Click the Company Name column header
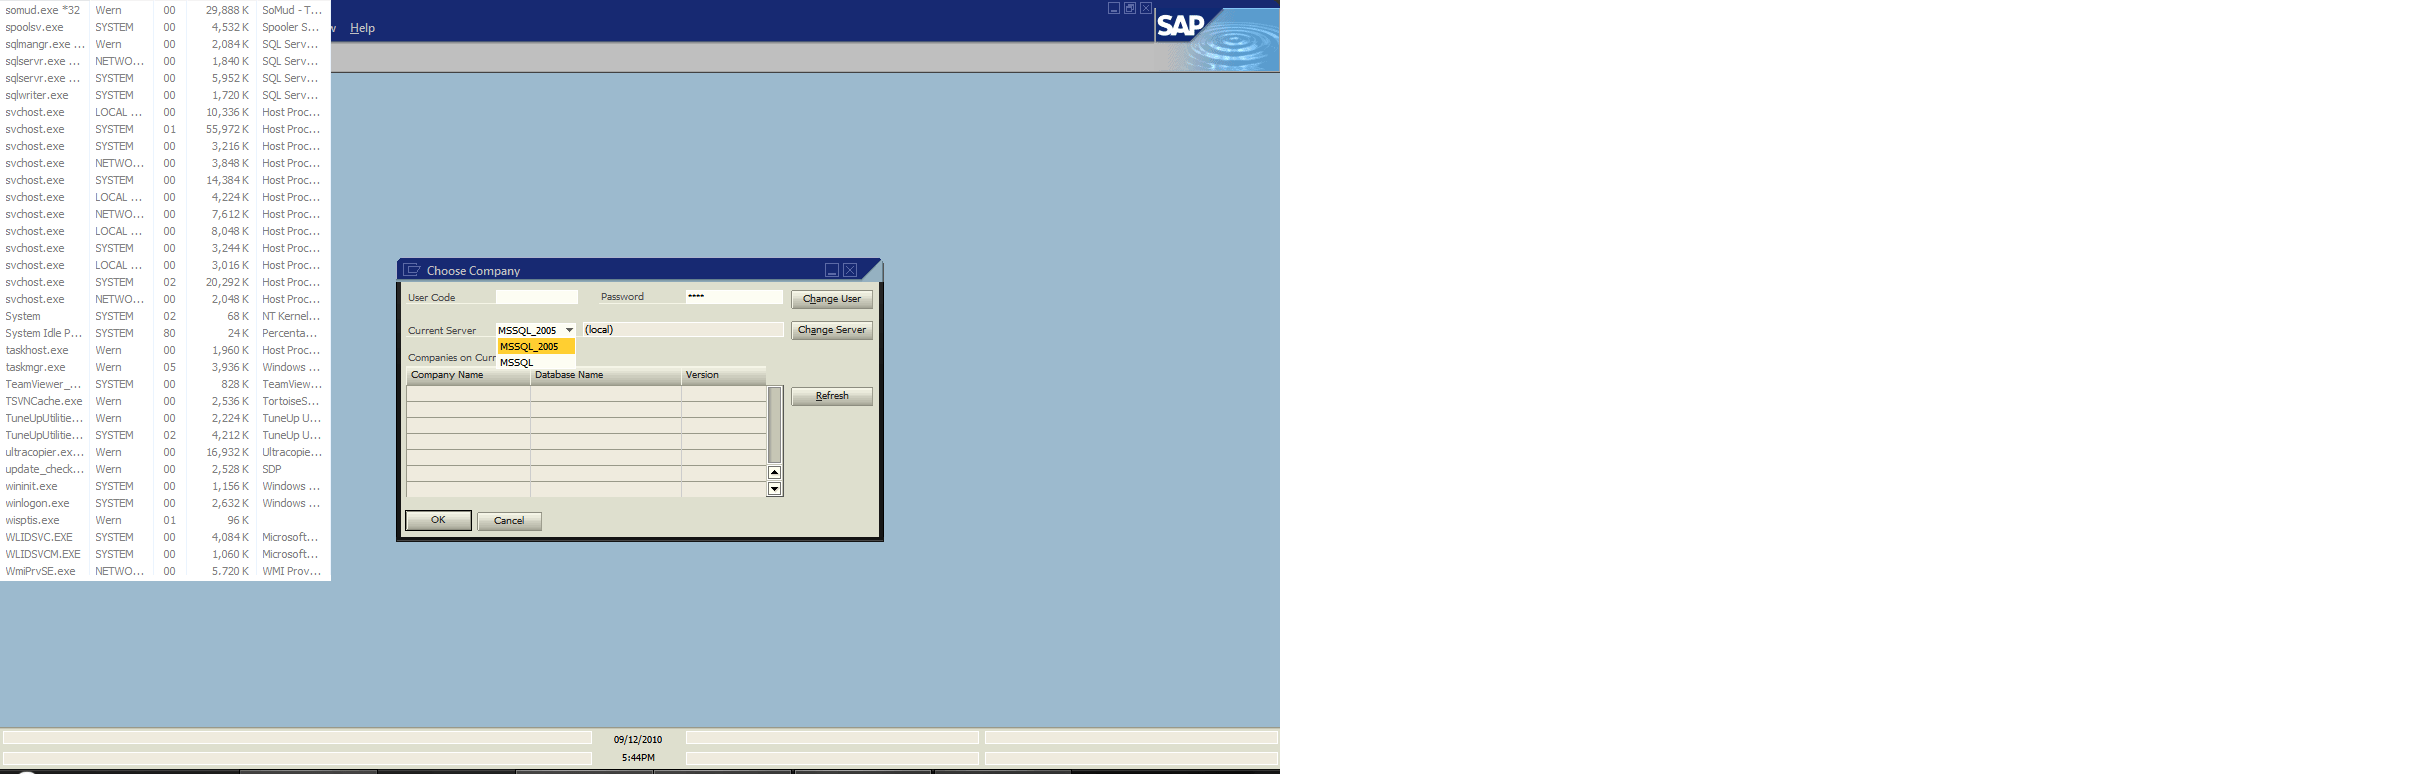Screen dimensions: 2422x774 (468, 375)
